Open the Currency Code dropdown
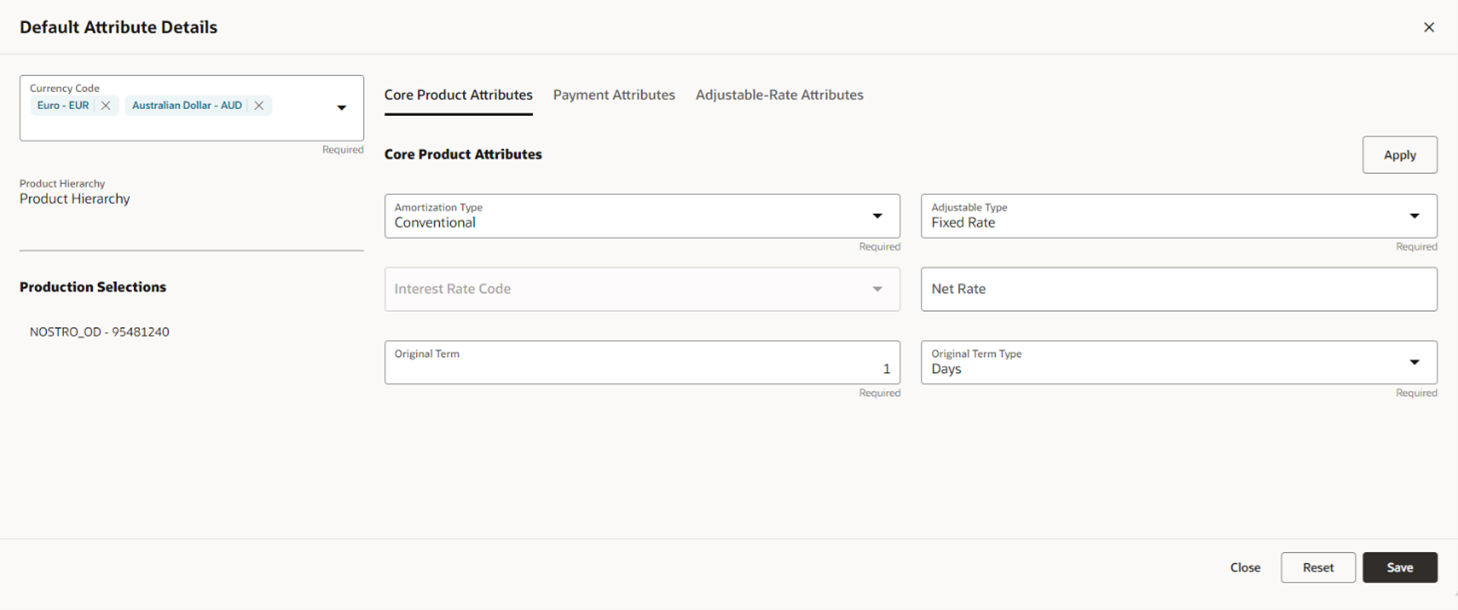1458x610 pixels. (x=341, y=107)
